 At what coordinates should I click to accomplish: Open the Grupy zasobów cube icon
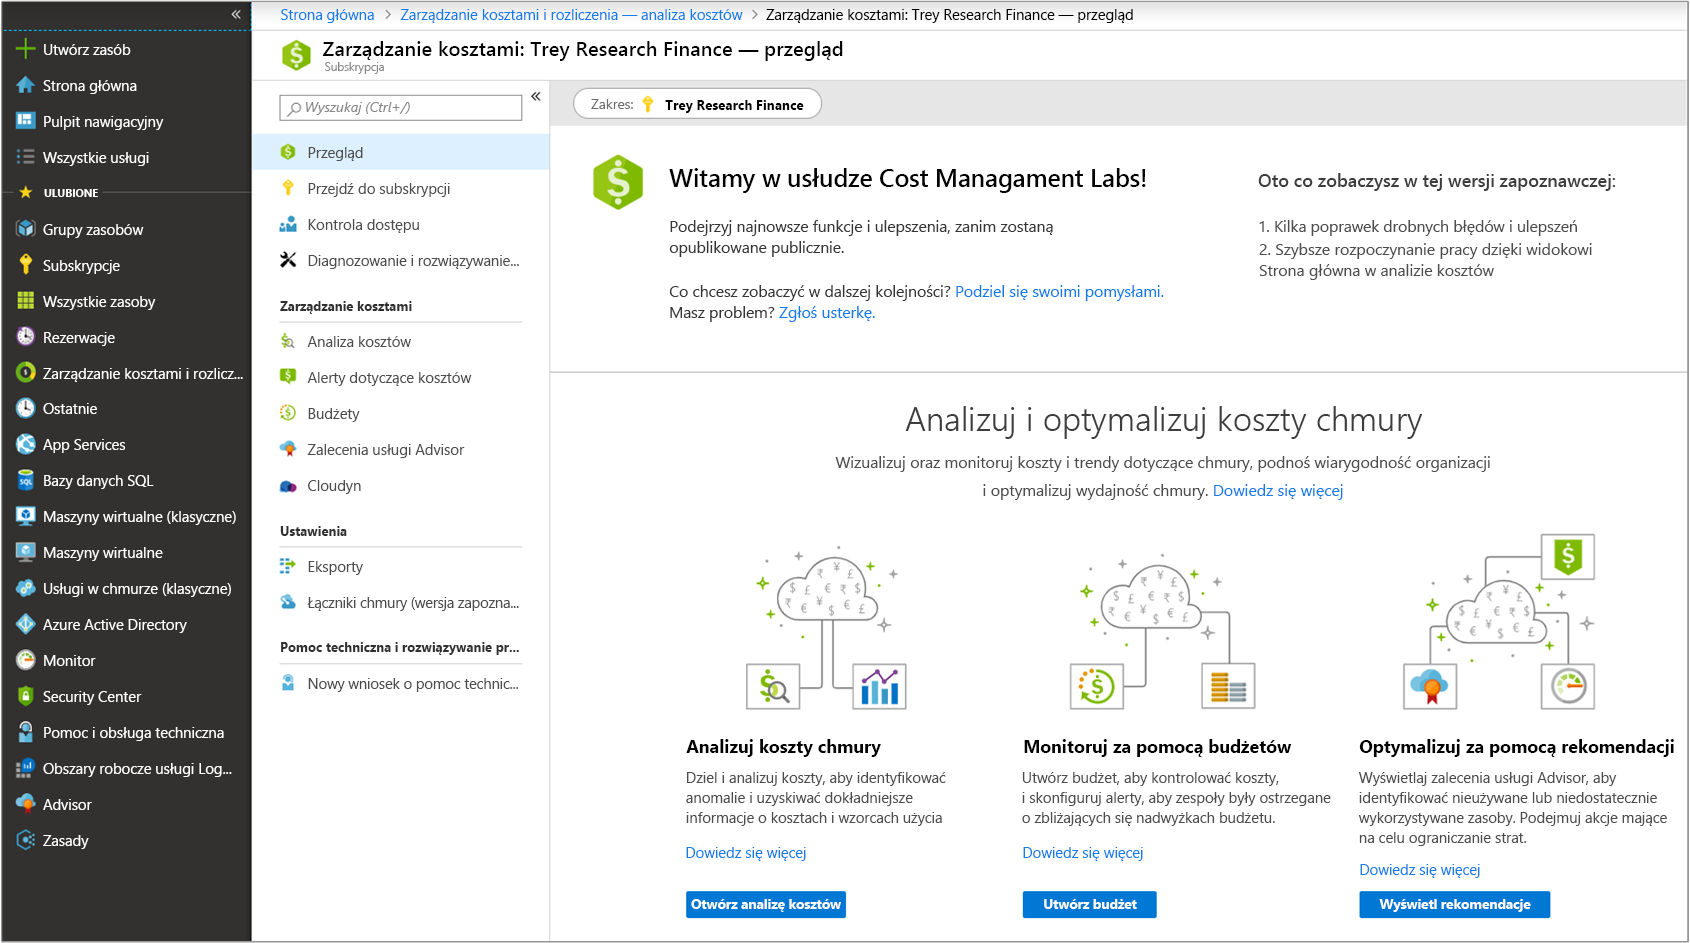pos(26,229)
